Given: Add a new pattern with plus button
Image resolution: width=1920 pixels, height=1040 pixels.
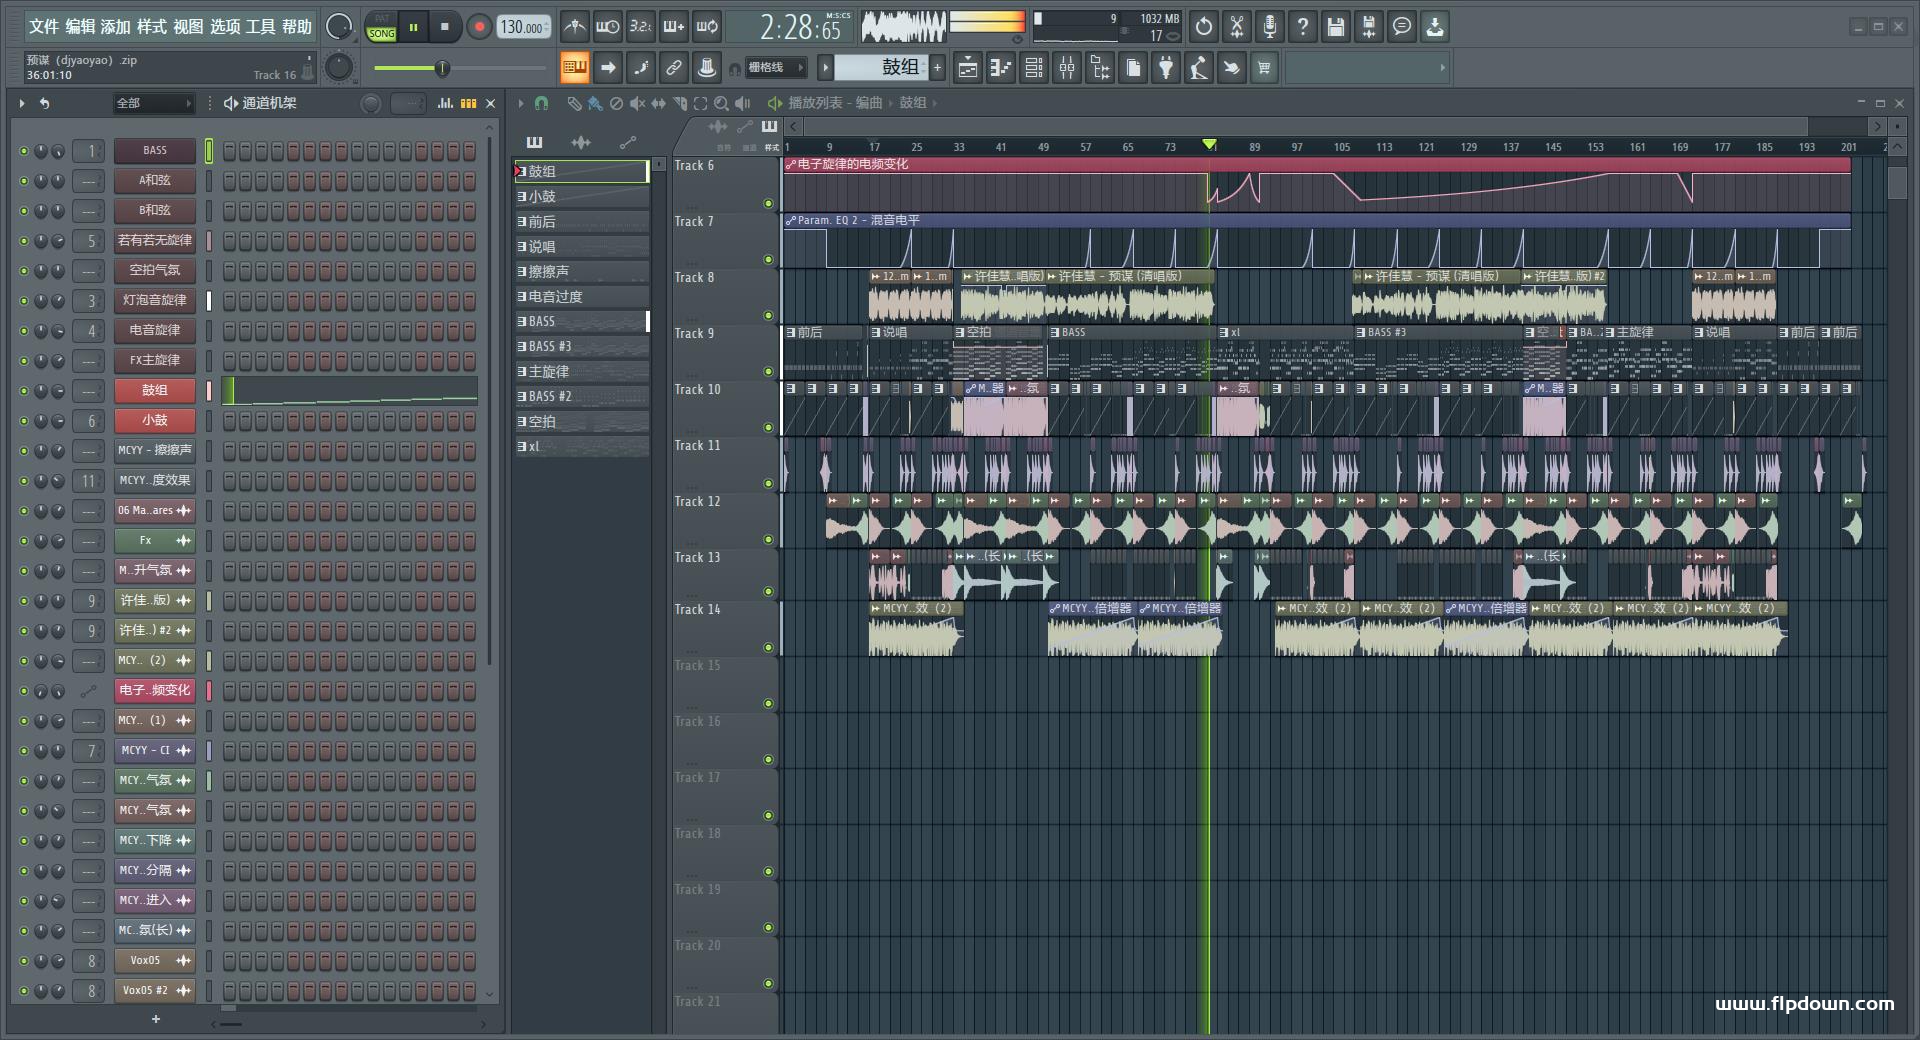Looking at the screenshot, I should (x=937, y=68).
